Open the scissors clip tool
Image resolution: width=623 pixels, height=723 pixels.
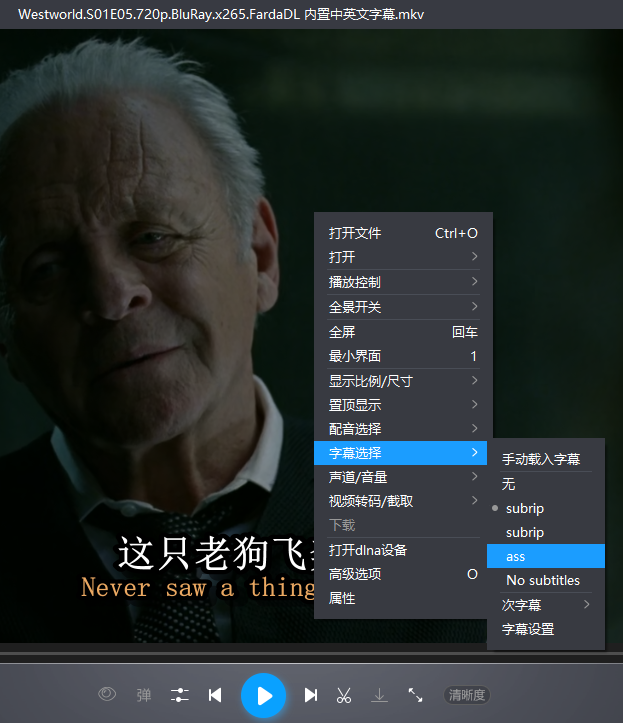coord(344,695)
